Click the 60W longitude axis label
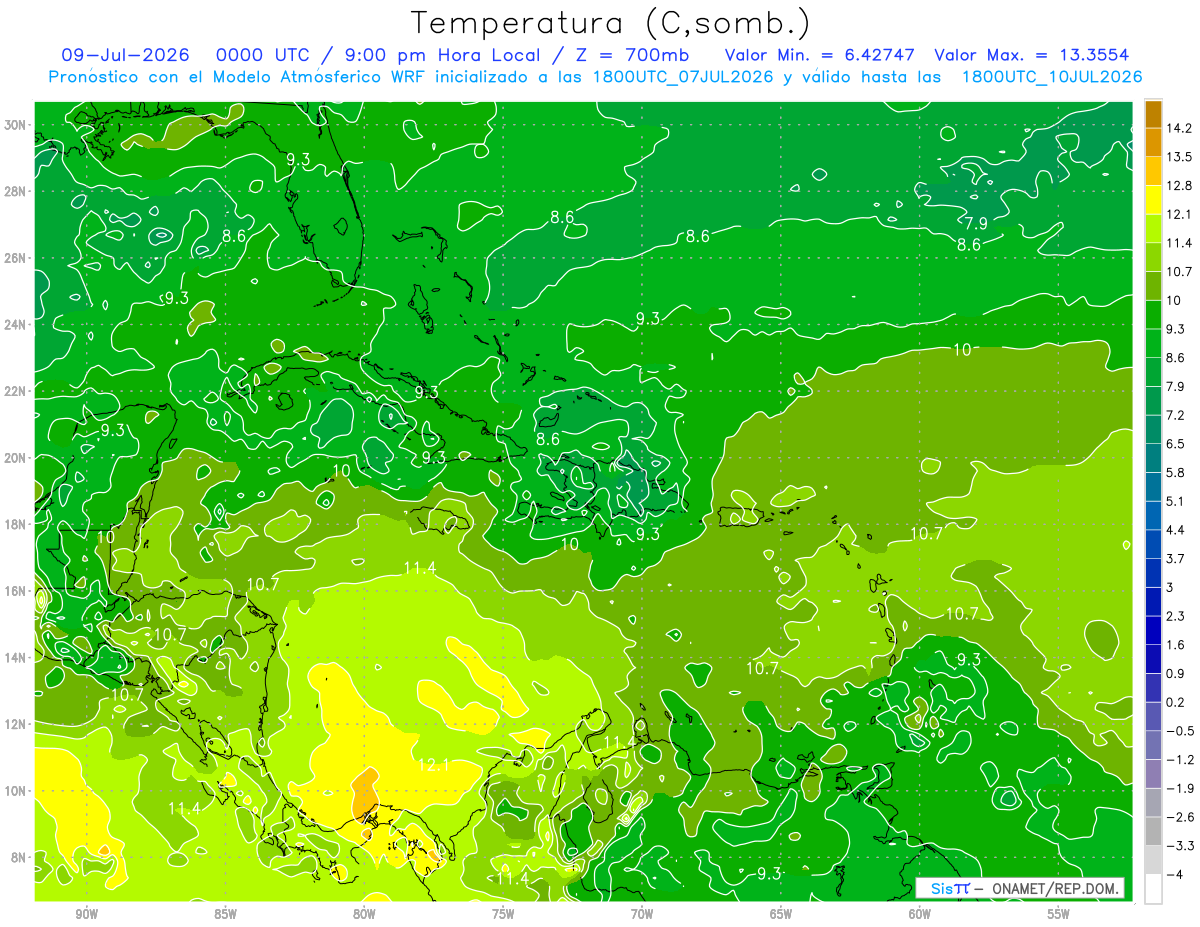The image size is (1200, 927). tap(920, 914)
